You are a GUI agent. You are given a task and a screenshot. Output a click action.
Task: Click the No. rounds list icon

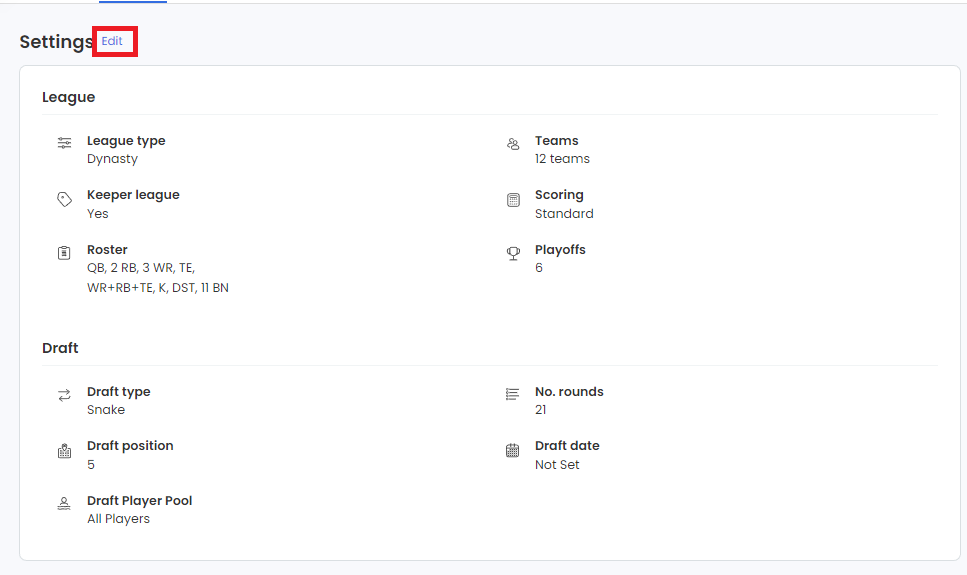coord(513,395)
